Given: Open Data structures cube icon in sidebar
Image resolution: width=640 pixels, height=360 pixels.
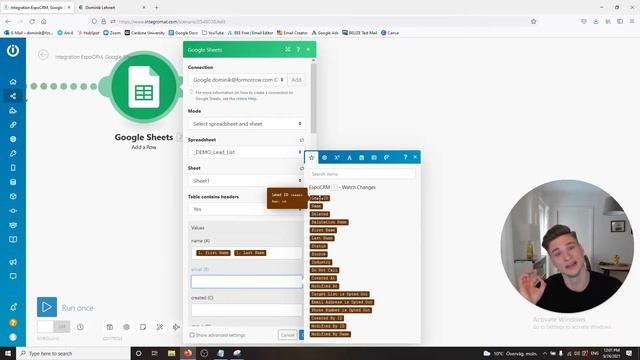Looking at the screenshot, I should click(x=13, y=196).
